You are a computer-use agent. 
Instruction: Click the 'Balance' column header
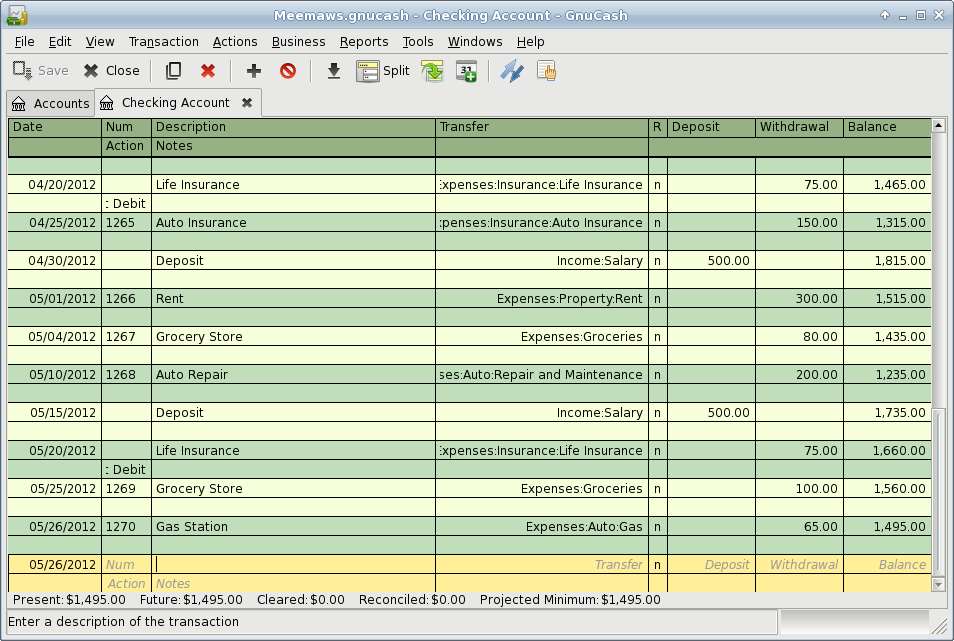[888, 126]
